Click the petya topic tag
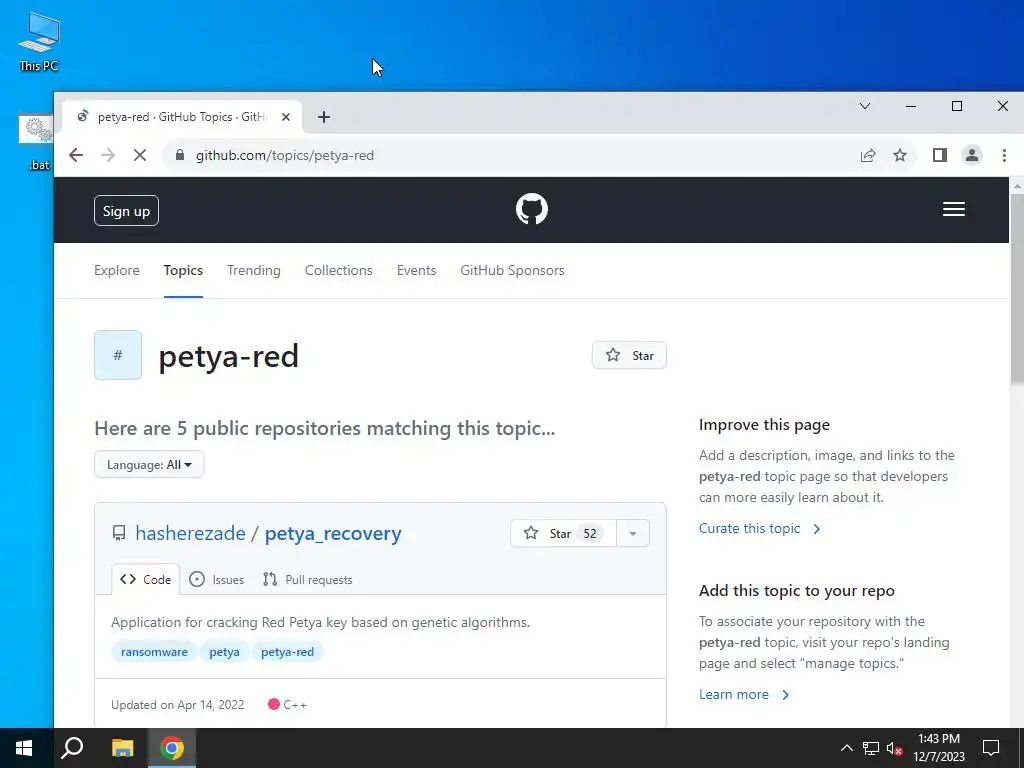This screenshot has height=768, width=1024. tap(224, 652)
